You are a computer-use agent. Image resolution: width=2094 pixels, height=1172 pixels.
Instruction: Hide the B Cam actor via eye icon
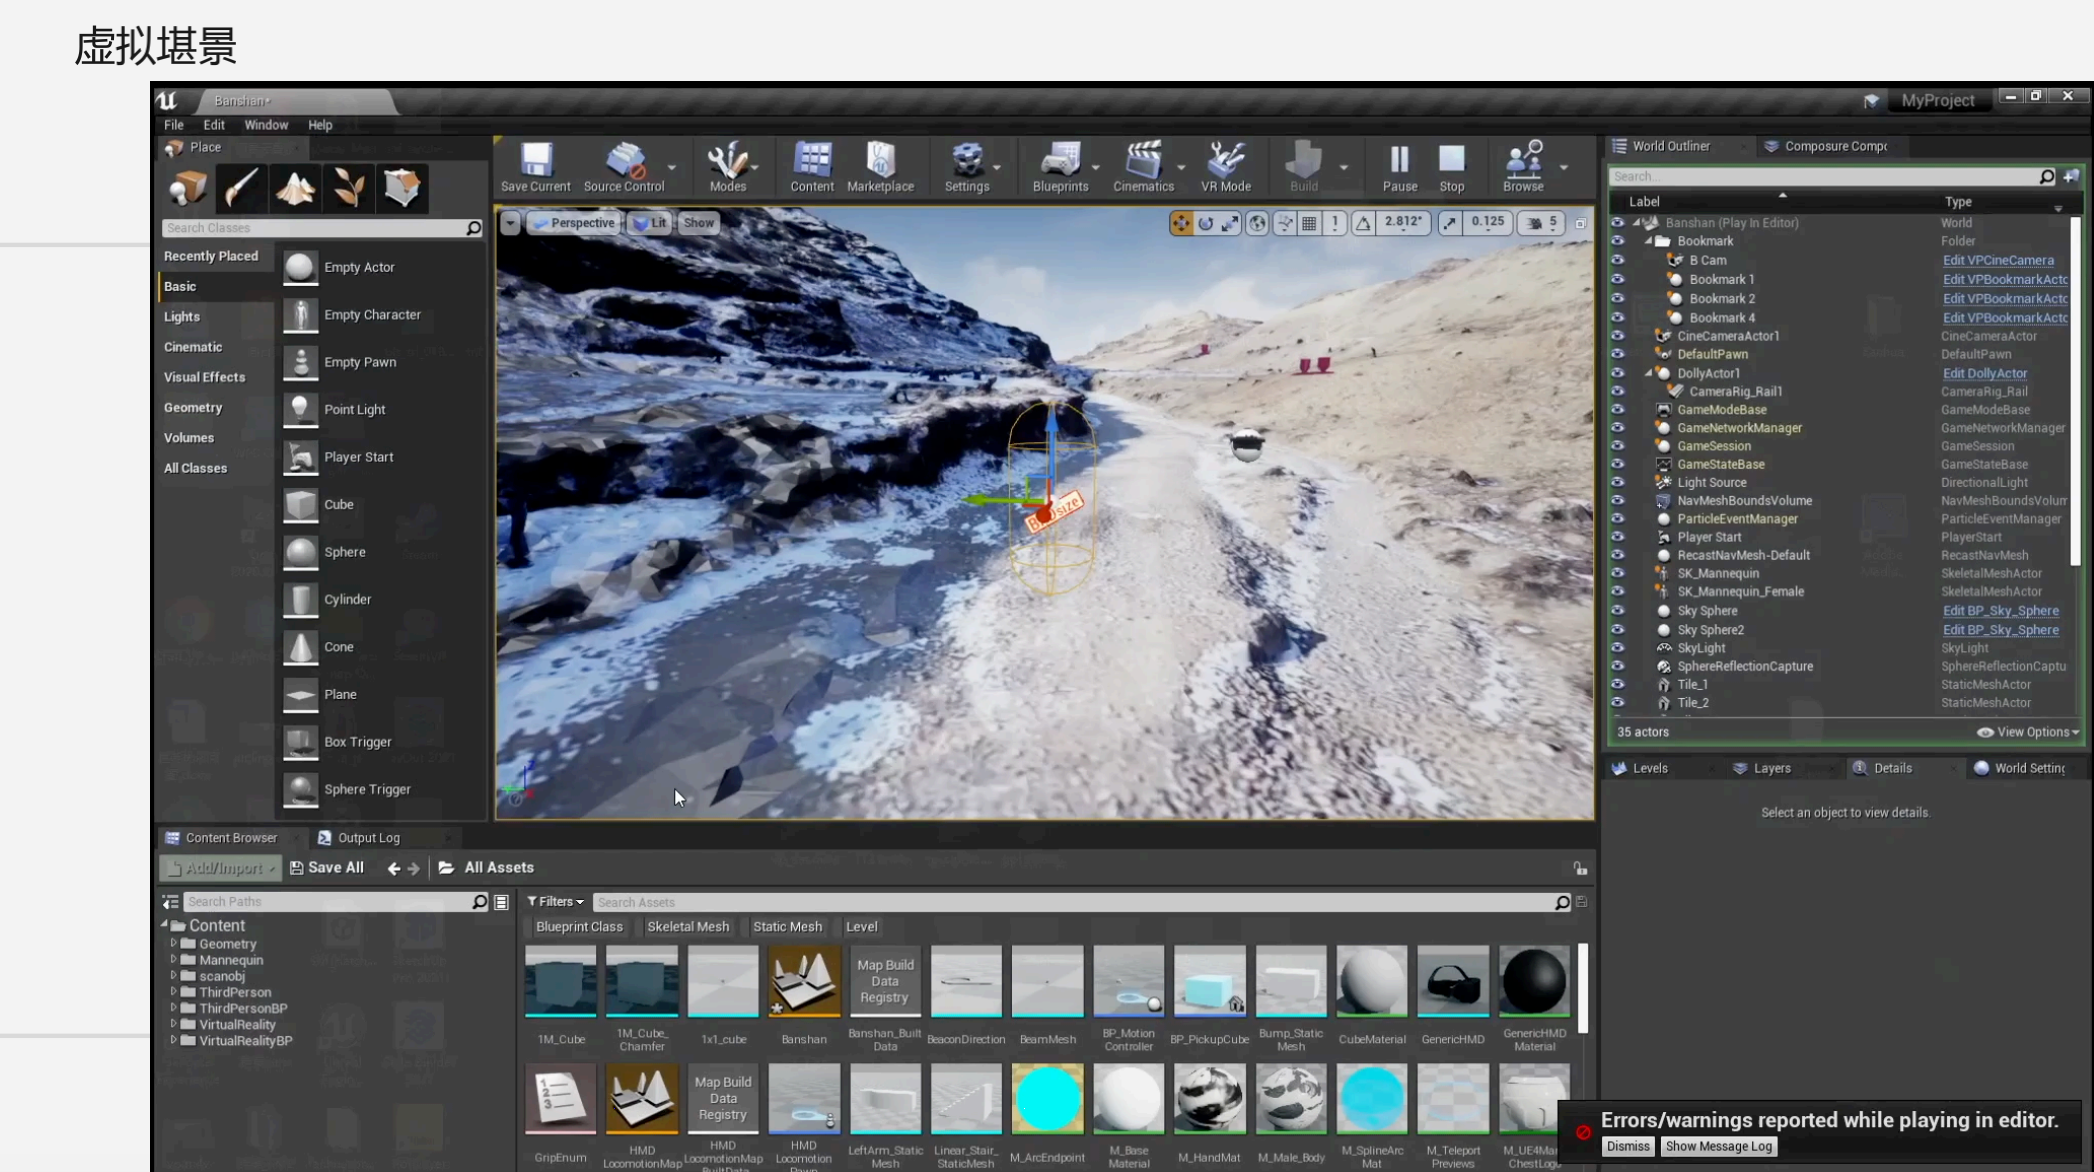pos(1617,260)
